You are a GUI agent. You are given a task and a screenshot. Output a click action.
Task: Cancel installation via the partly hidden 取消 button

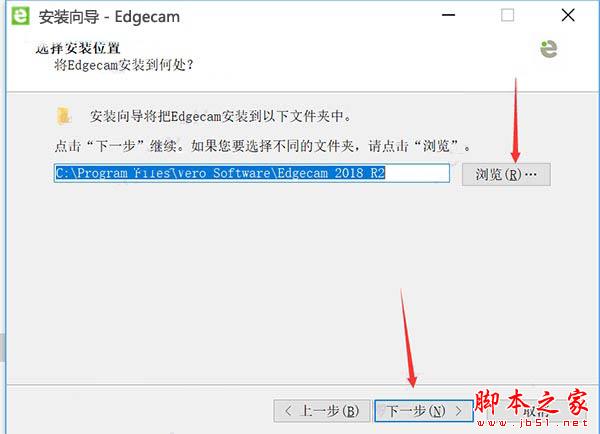pos(536,412)
